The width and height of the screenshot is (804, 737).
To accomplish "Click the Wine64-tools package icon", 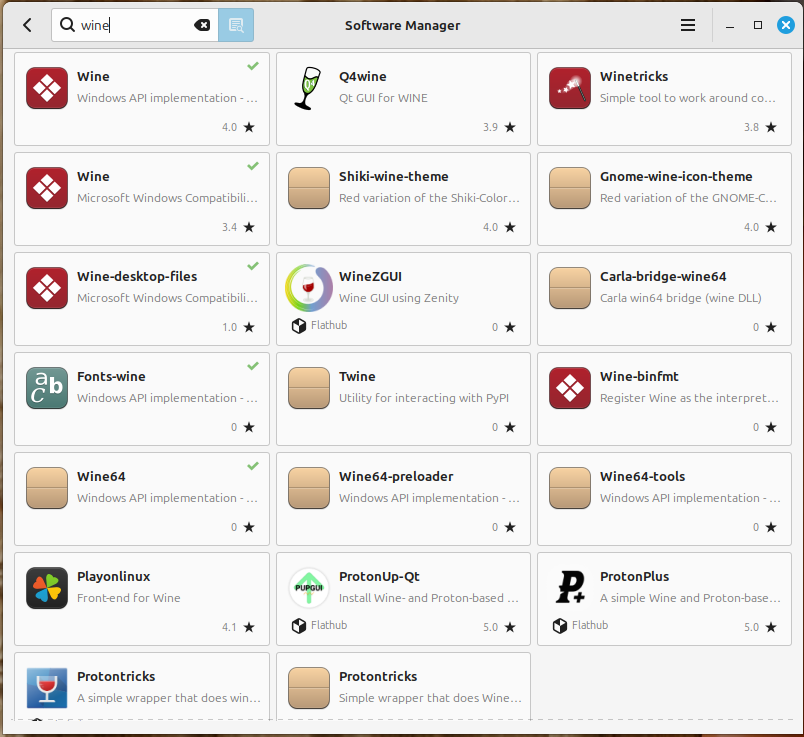I will 570,488.
